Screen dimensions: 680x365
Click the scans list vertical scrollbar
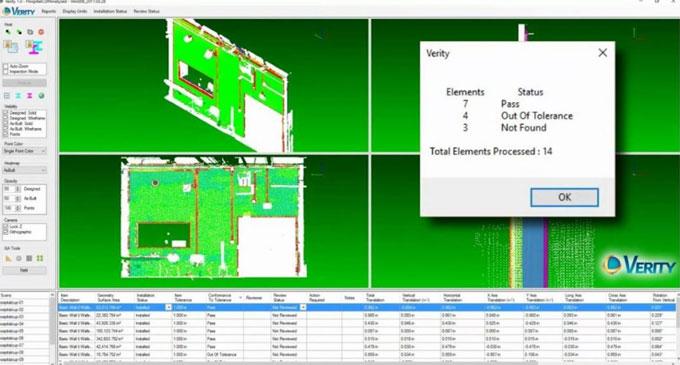pyautogui.click(x=52, y=328)
